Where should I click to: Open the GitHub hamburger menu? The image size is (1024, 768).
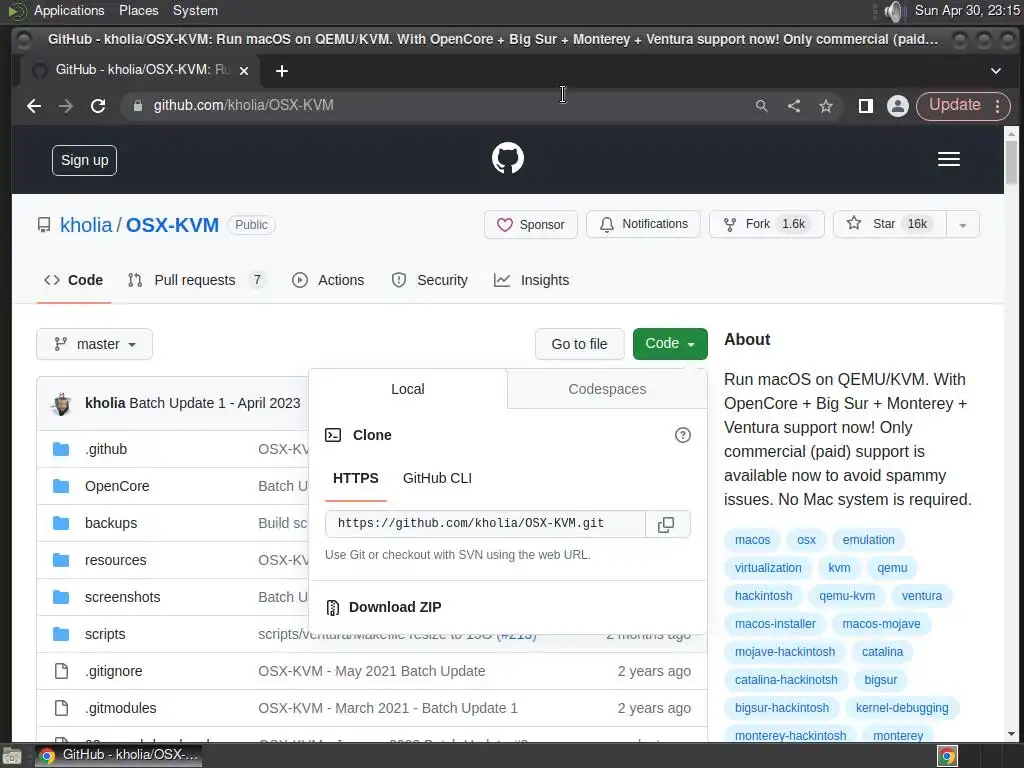click(x=949, y=159)
